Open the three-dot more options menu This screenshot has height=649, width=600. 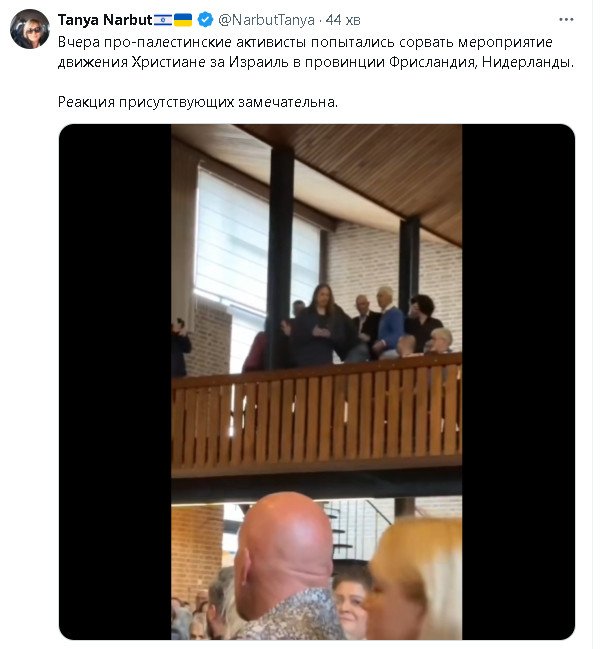(566, 19)
